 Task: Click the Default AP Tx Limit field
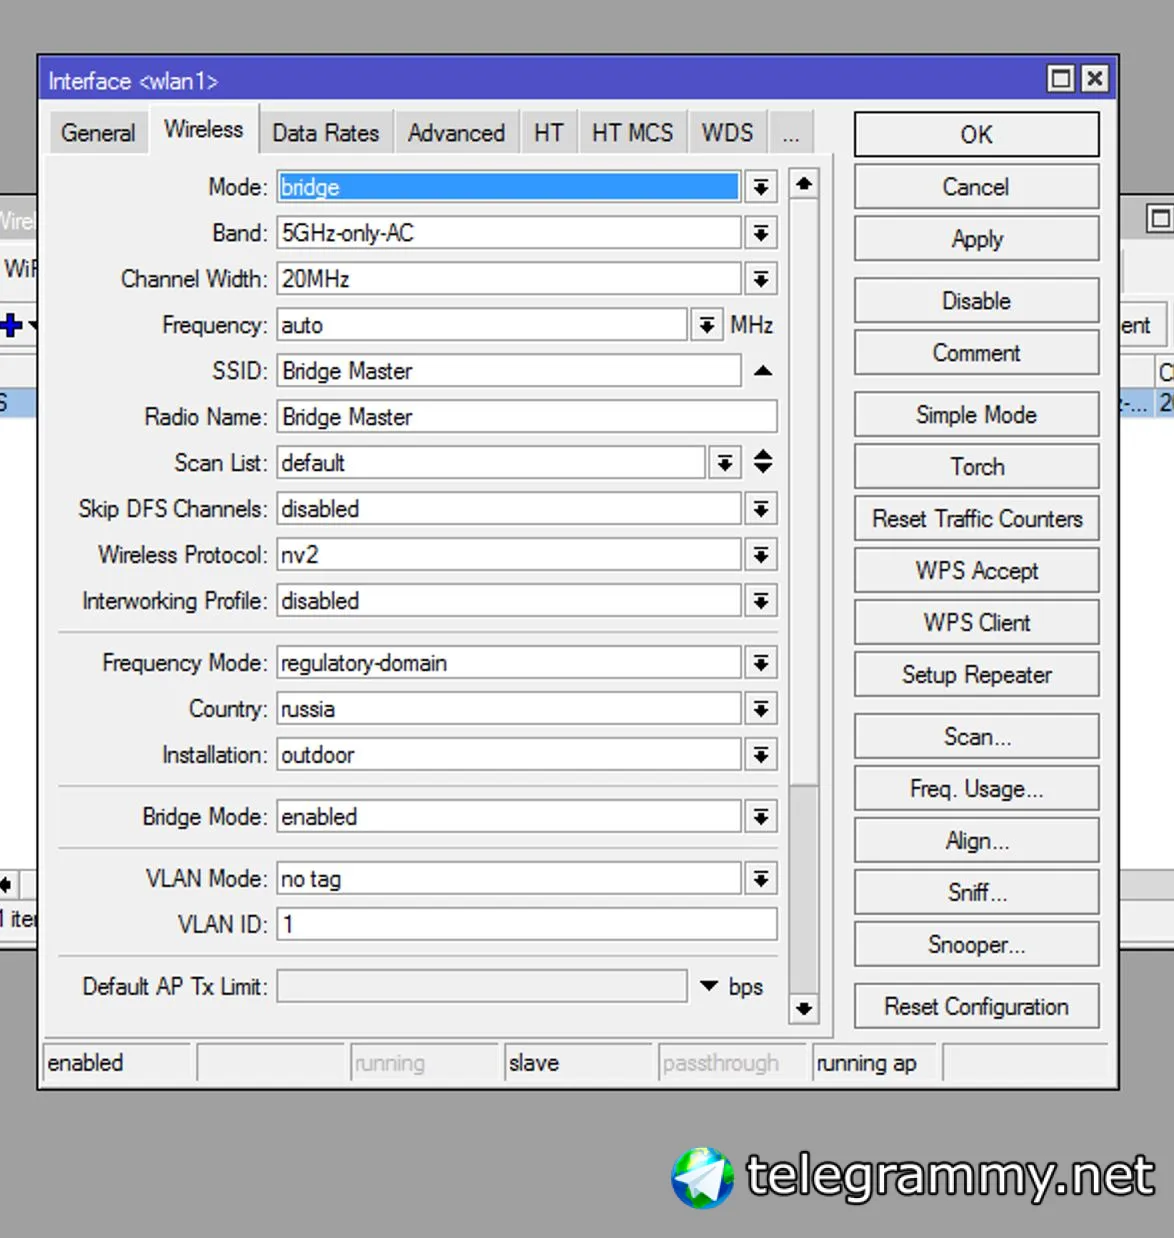click(482, 987)
